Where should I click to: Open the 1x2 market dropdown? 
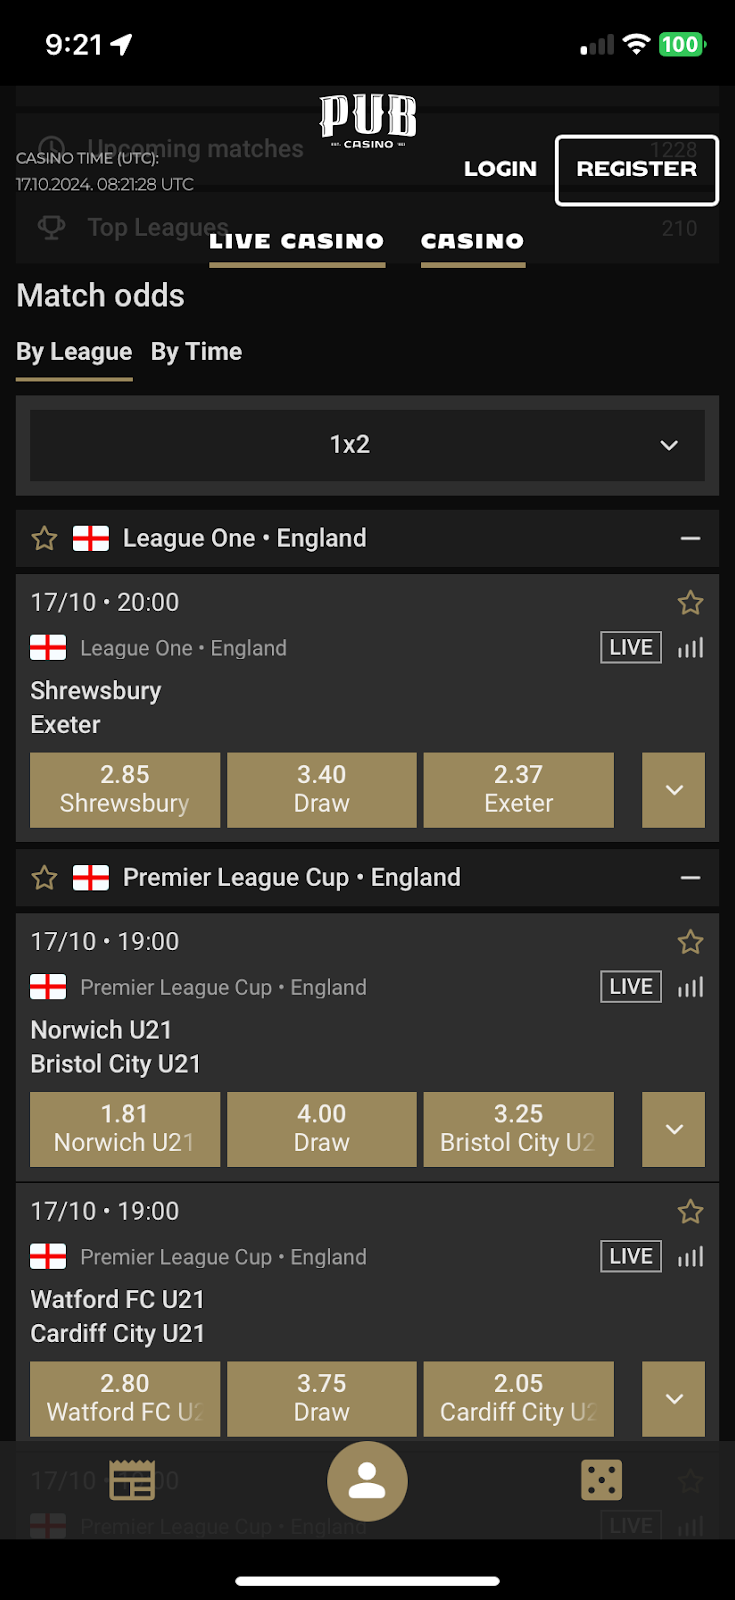[367, 445]
